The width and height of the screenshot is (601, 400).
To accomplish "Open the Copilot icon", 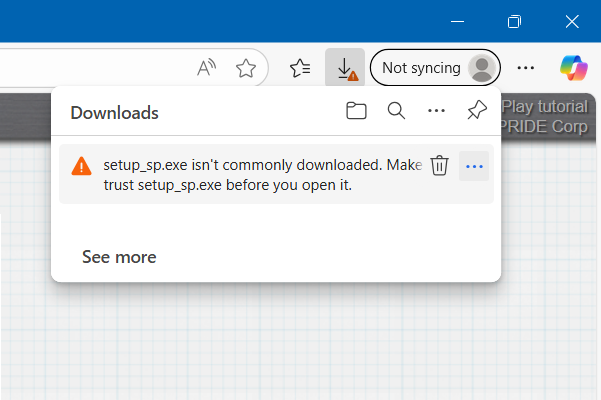I will point(574,68).
